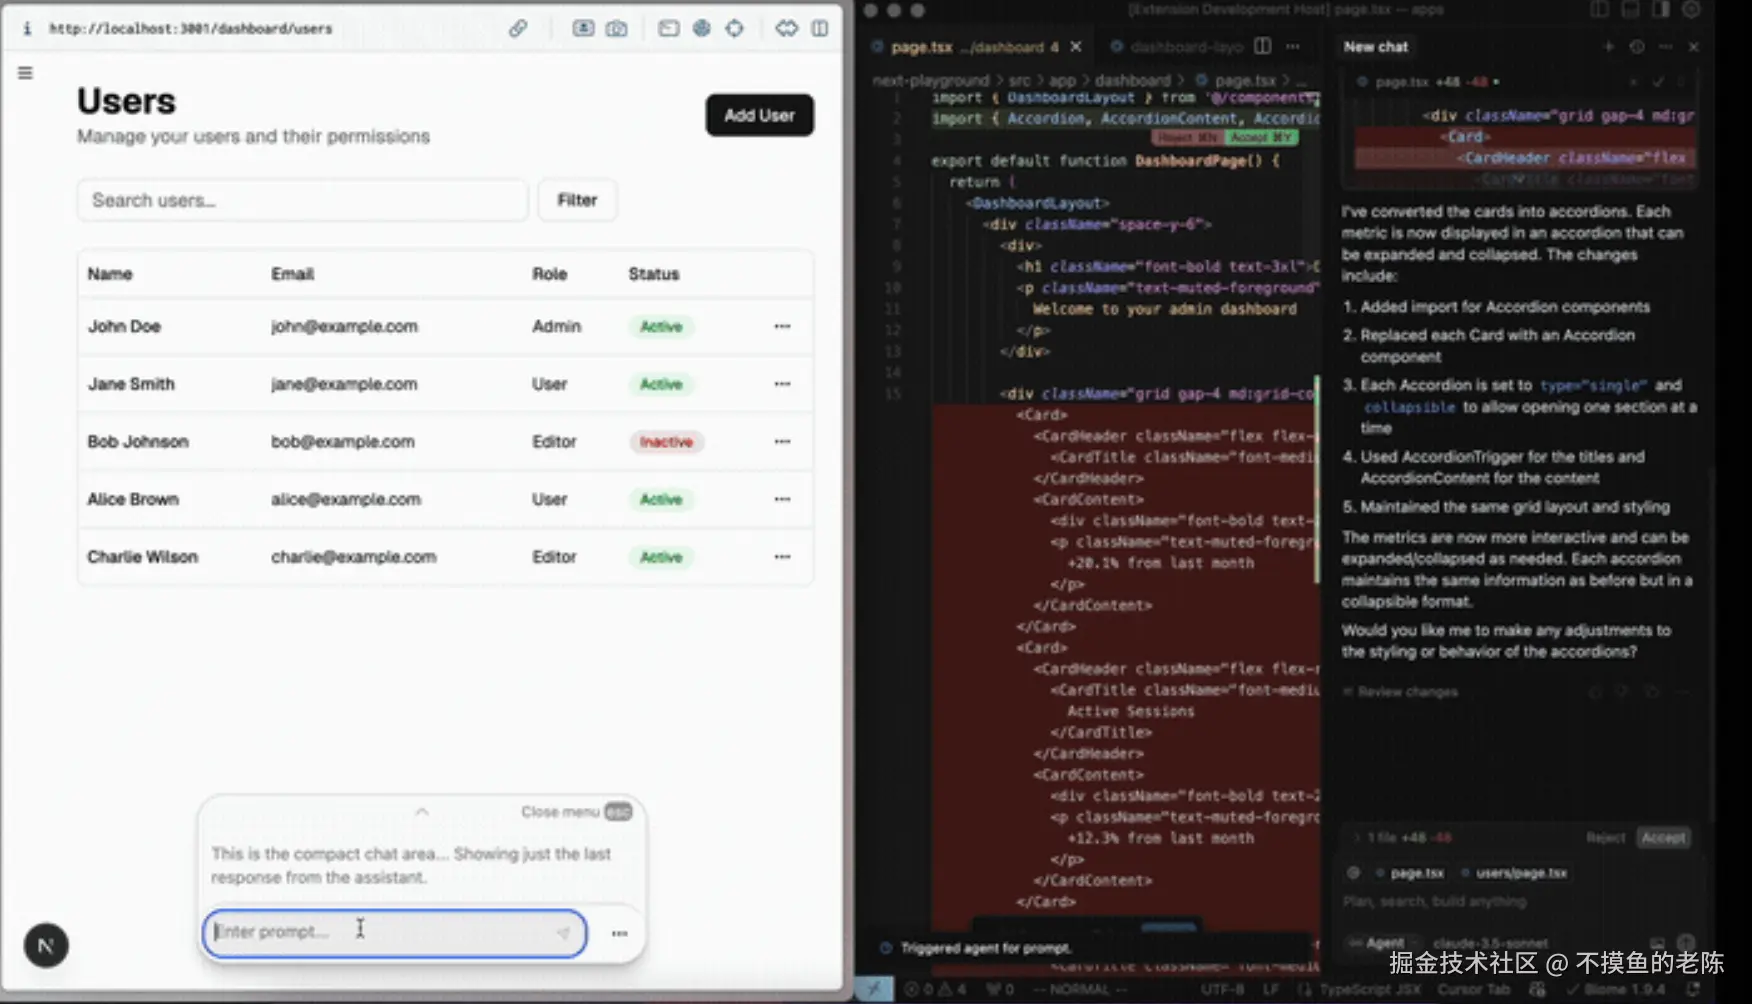
Task: Open row actions for Jane Smith
Action: point(782,384)
